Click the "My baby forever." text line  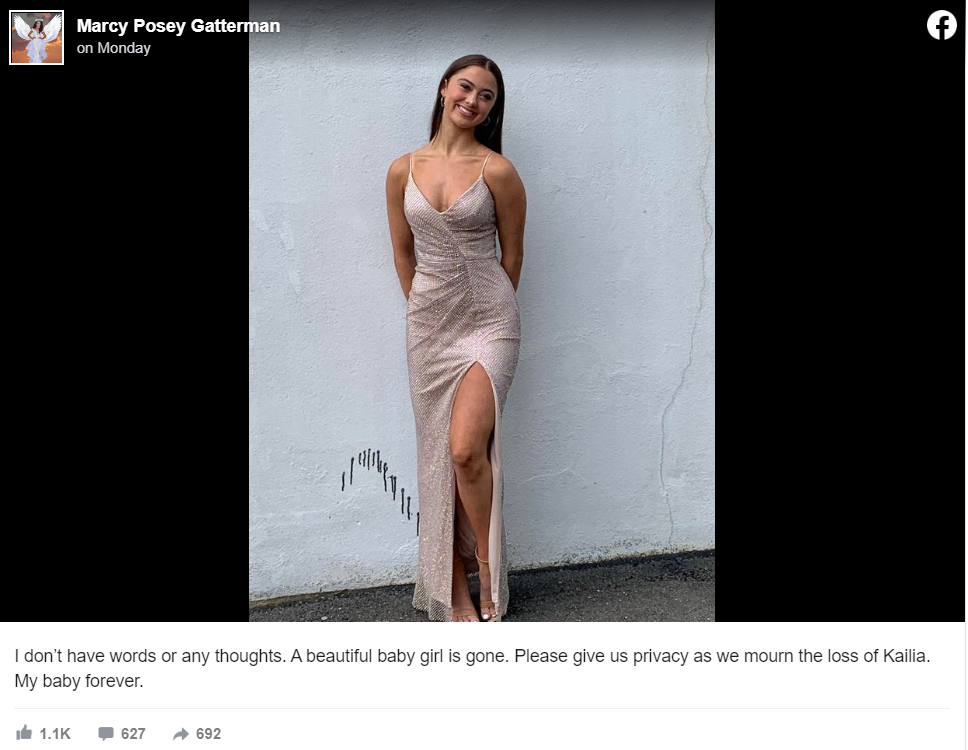coord(79,681)
